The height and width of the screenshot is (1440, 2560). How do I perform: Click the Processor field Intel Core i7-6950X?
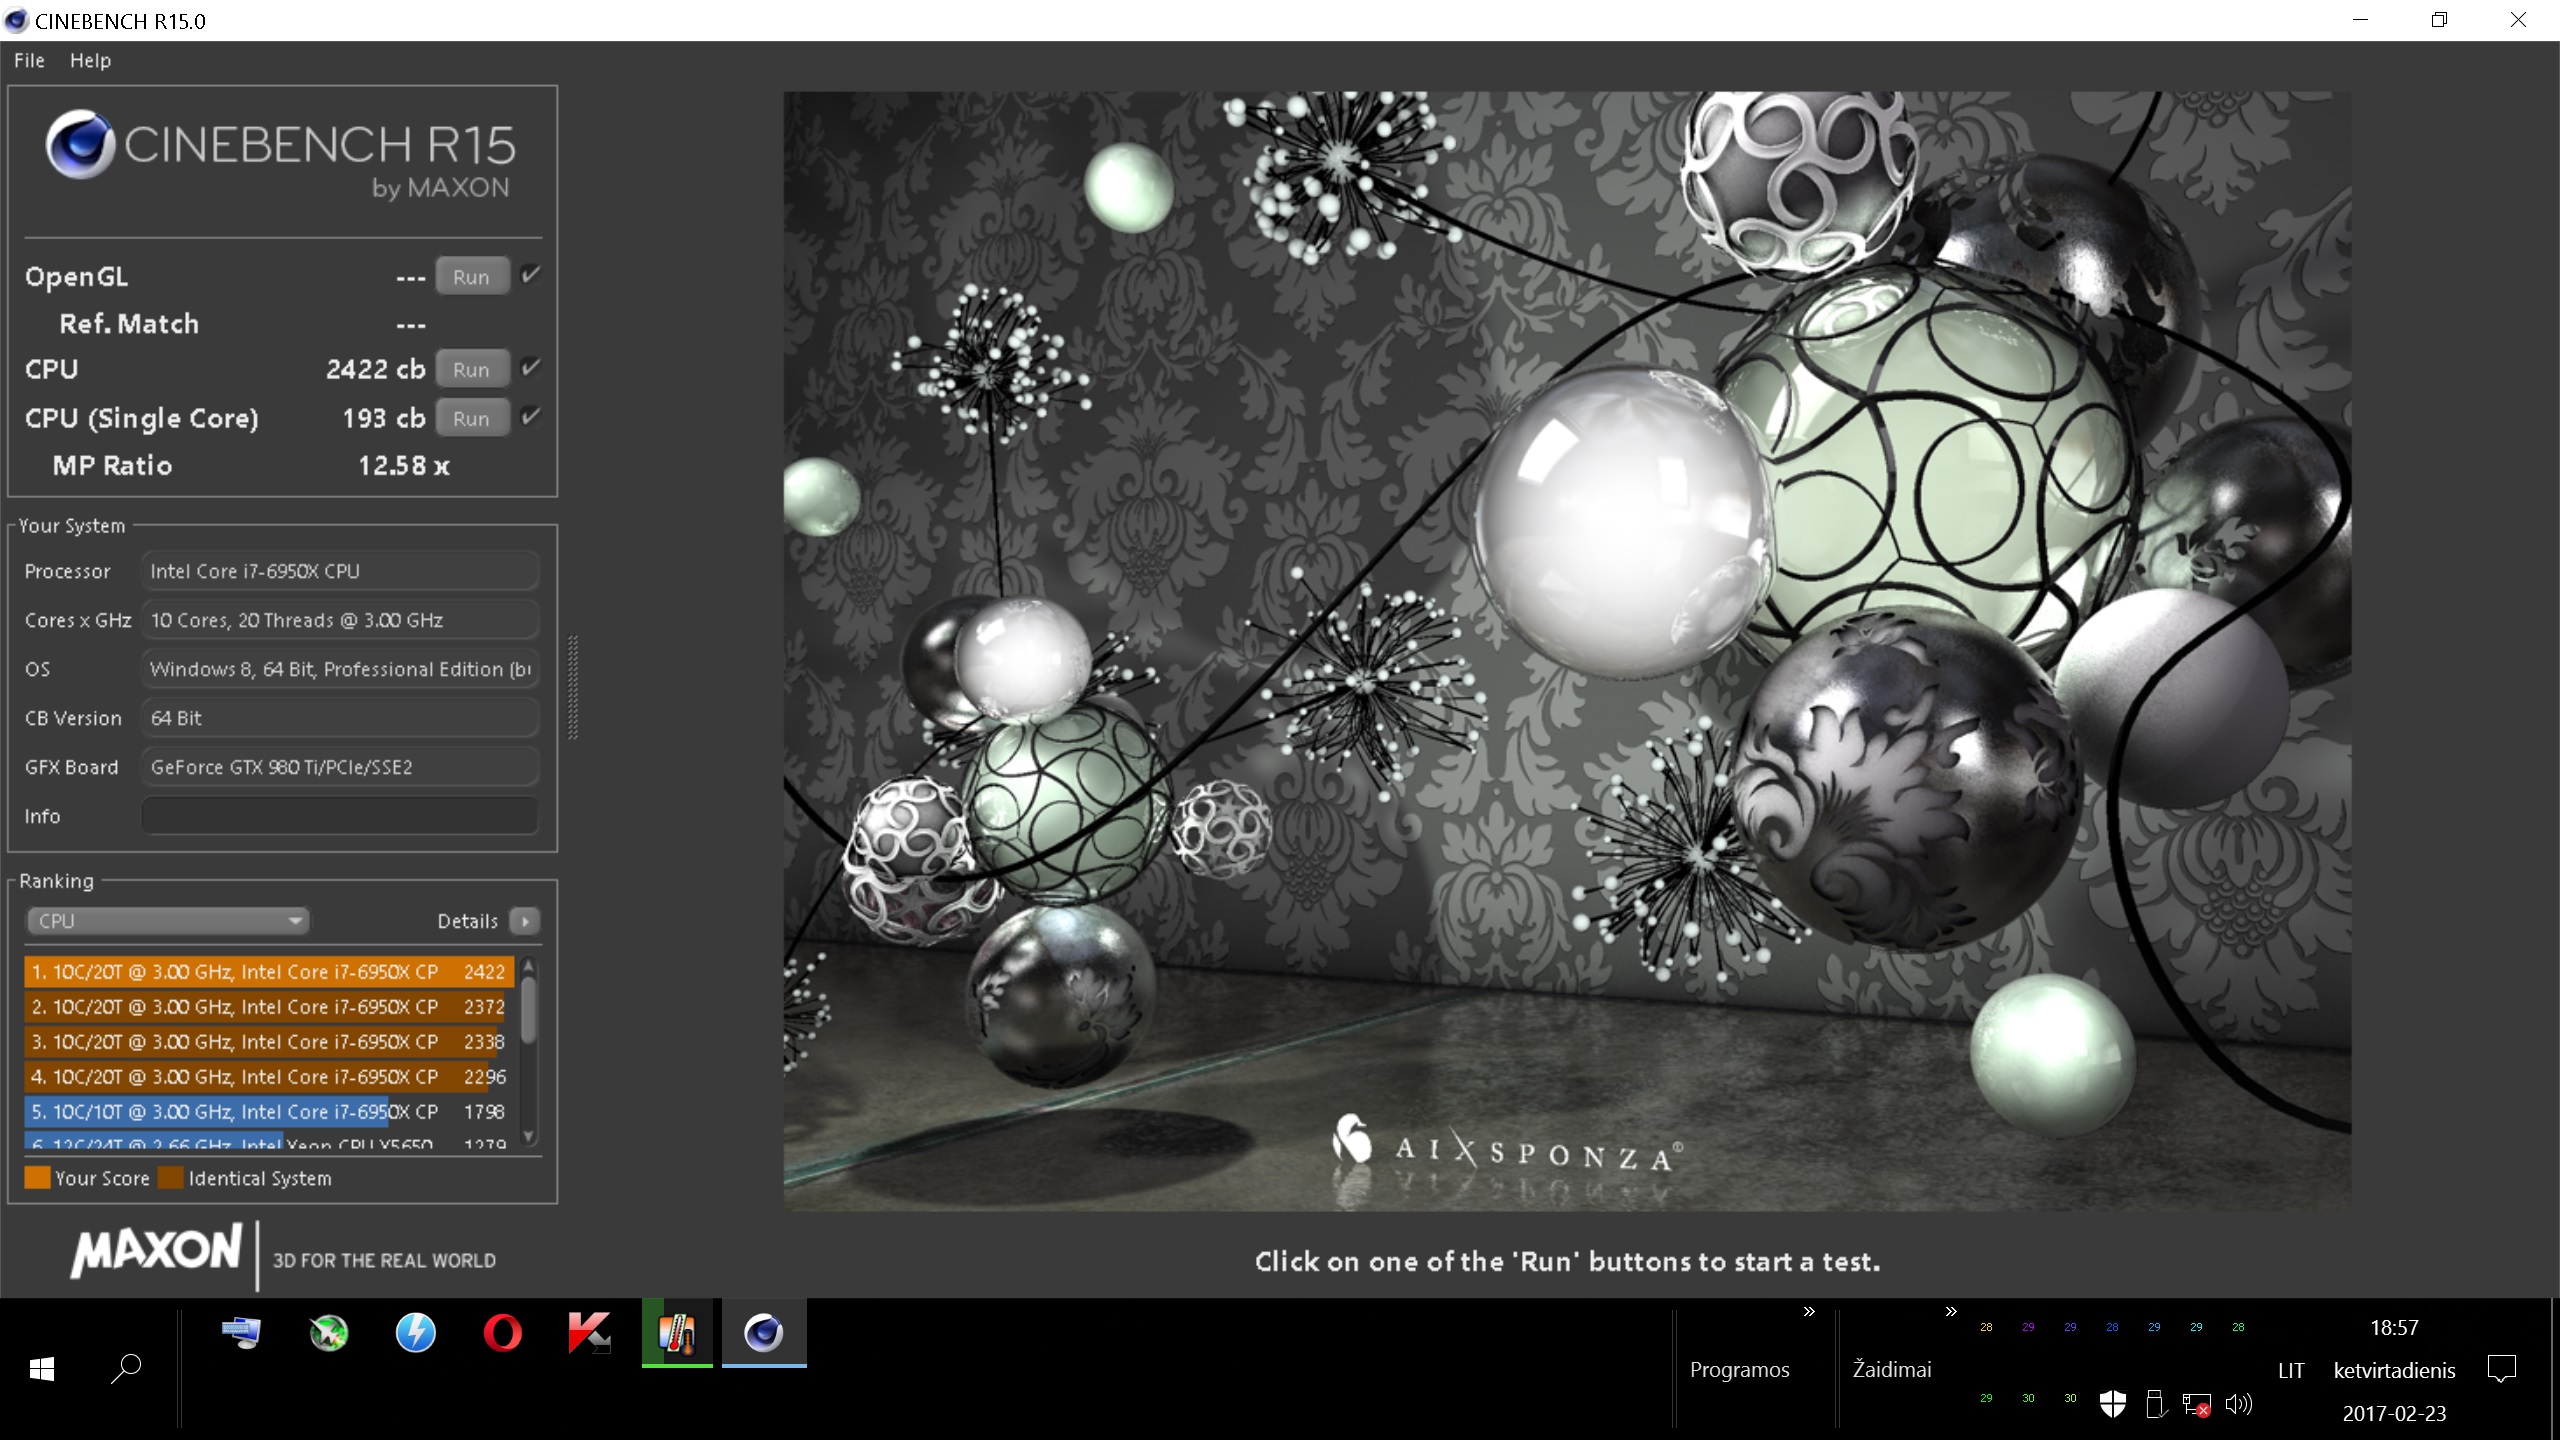click(x=340, y=571)
